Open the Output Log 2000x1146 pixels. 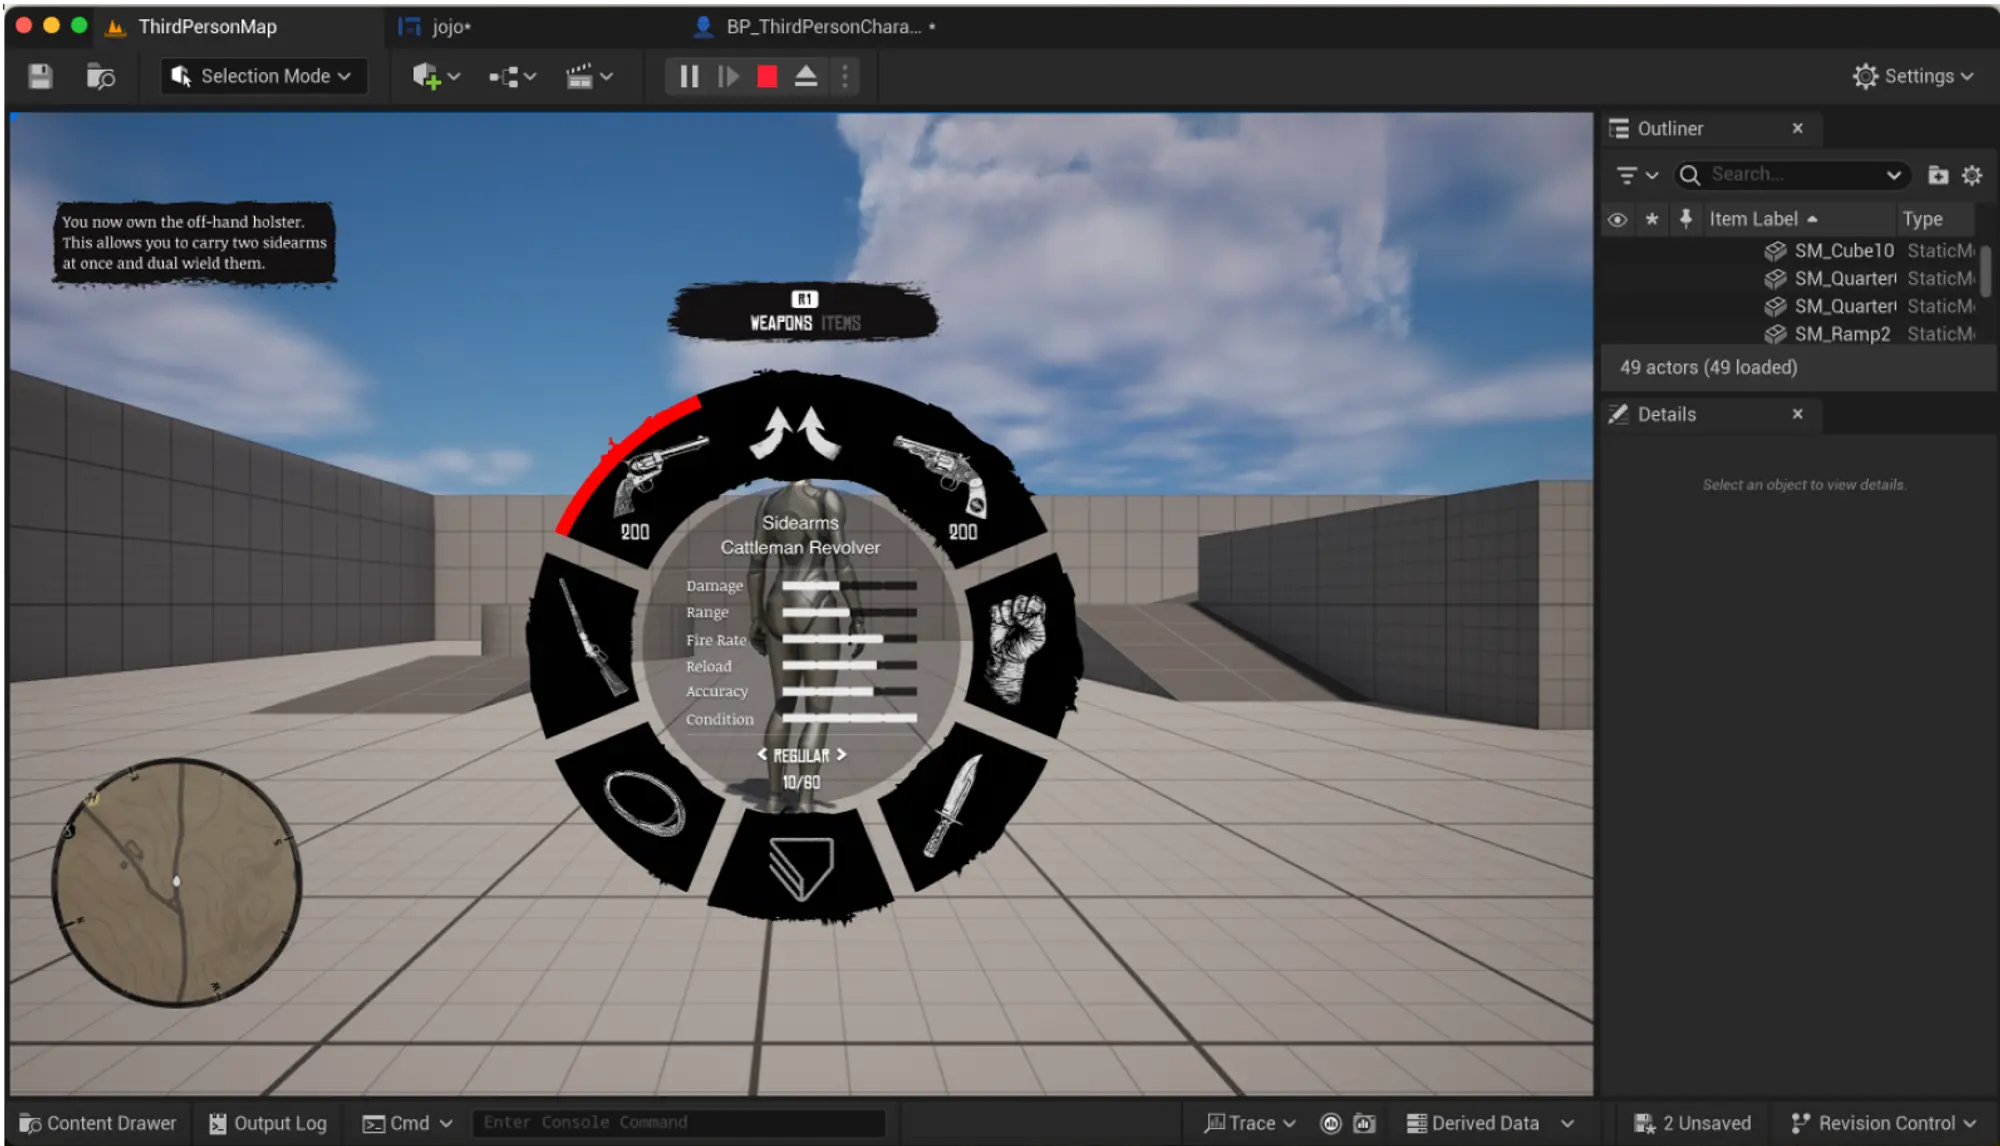point(268,1123)
